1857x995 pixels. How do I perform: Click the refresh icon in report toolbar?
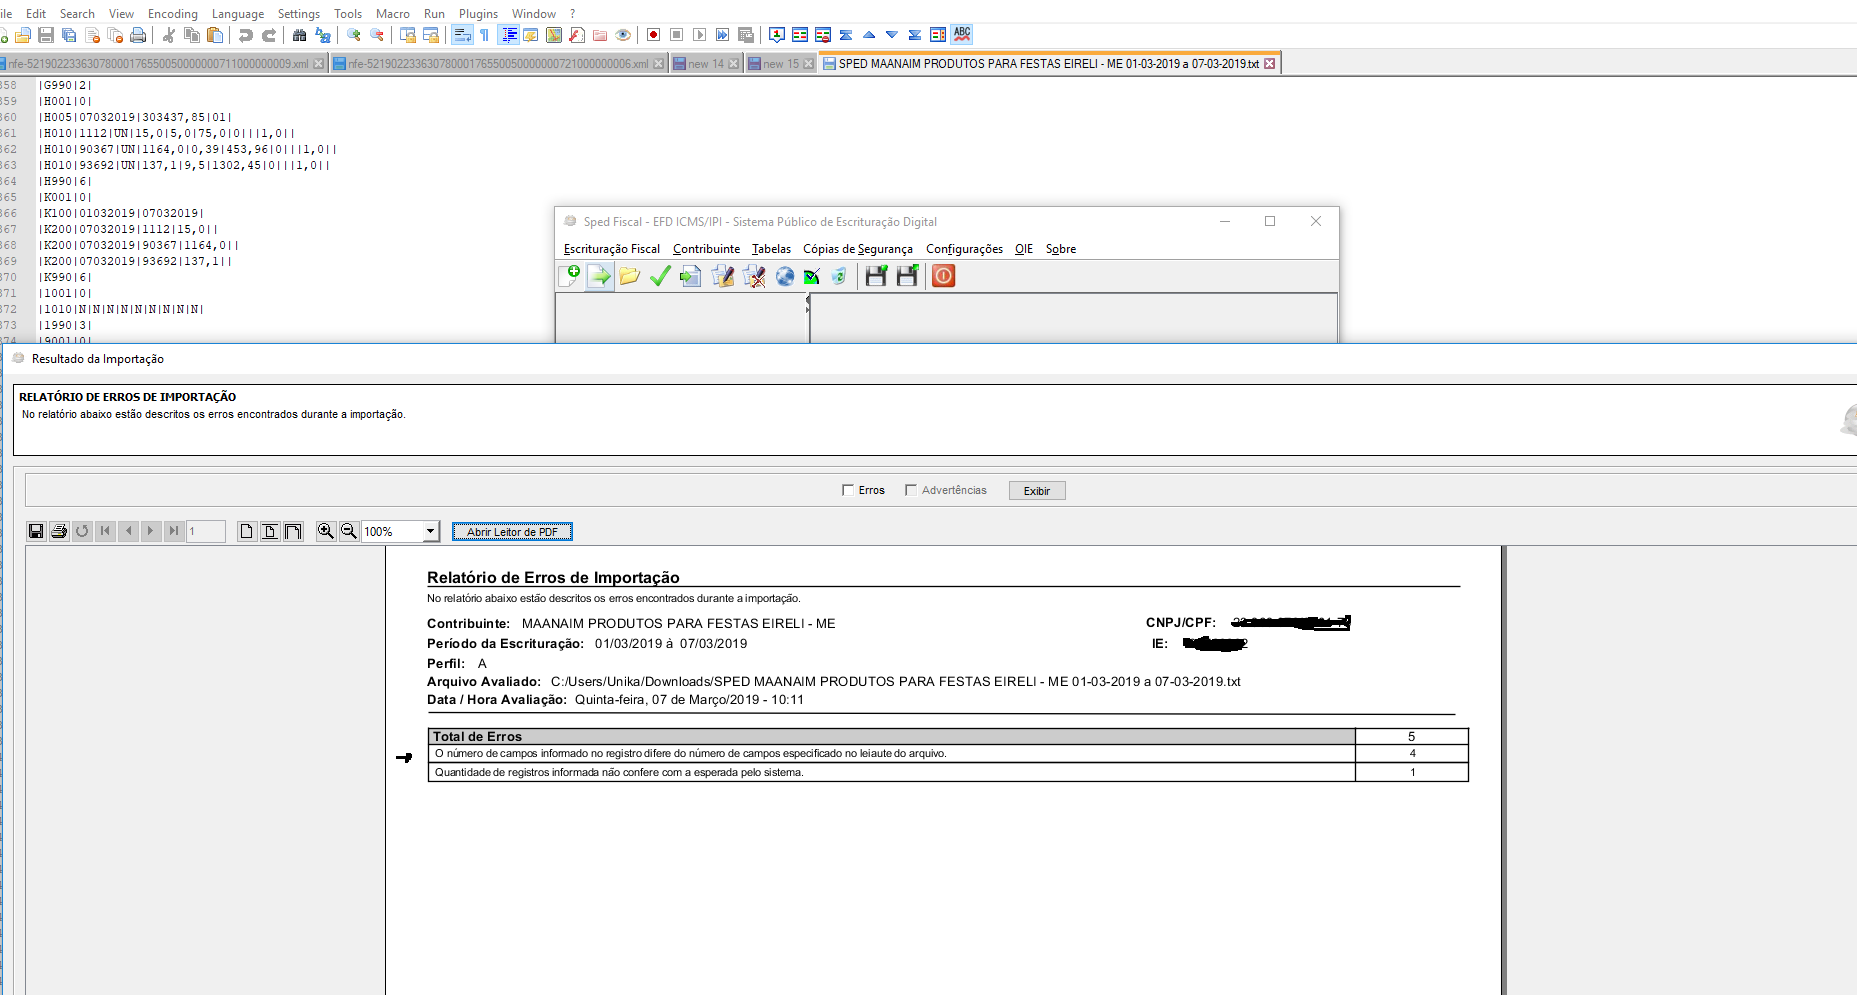point(82,531)
